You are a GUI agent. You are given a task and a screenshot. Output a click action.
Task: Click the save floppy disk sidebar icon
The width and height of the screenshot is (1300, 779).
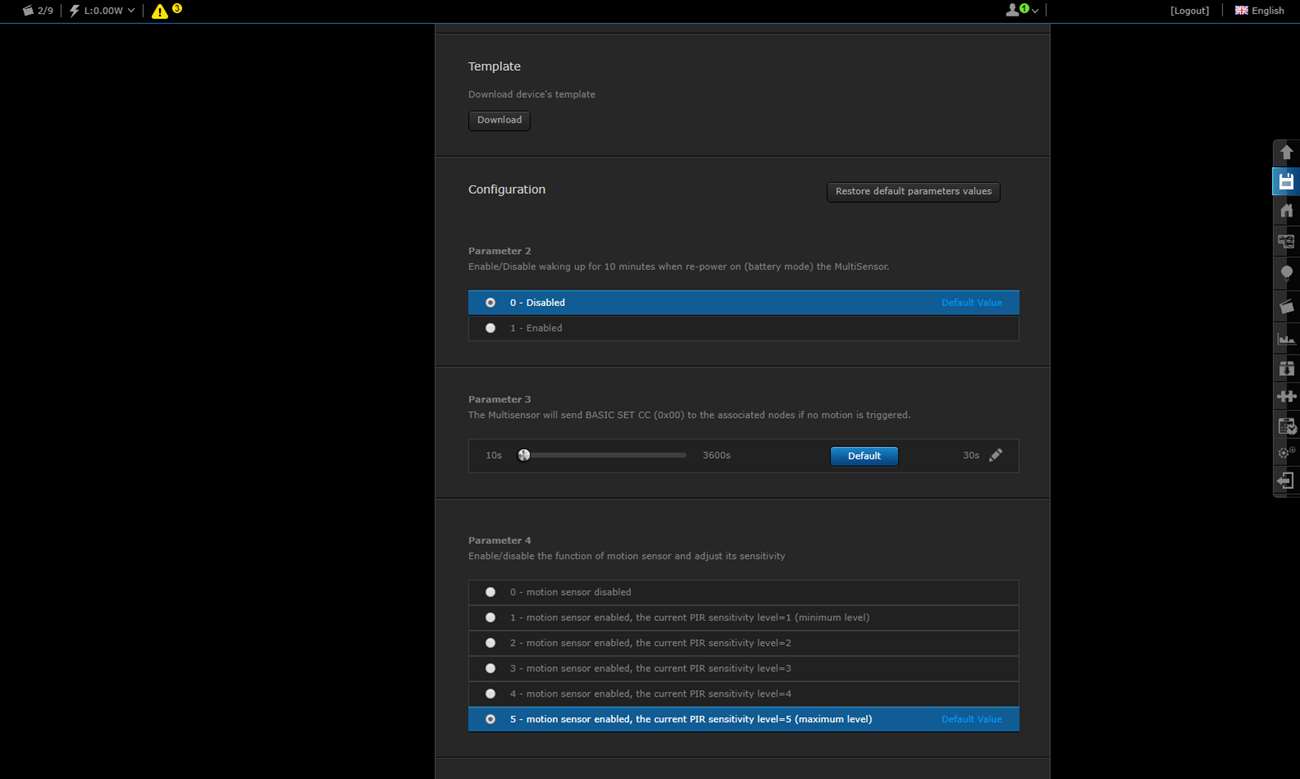click(1286, 182)
